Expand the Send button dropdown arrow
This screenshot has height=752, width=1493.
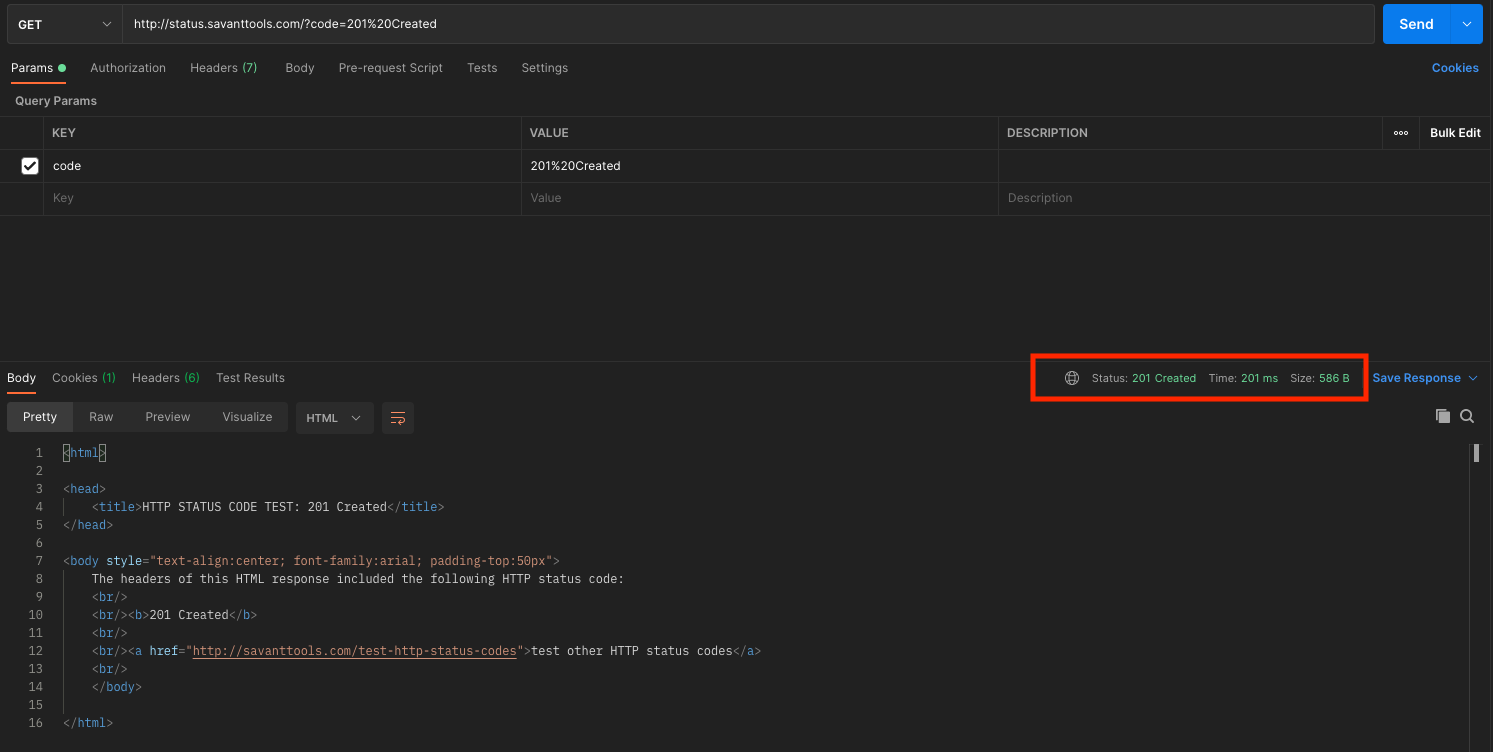(x=1467, y=24)
